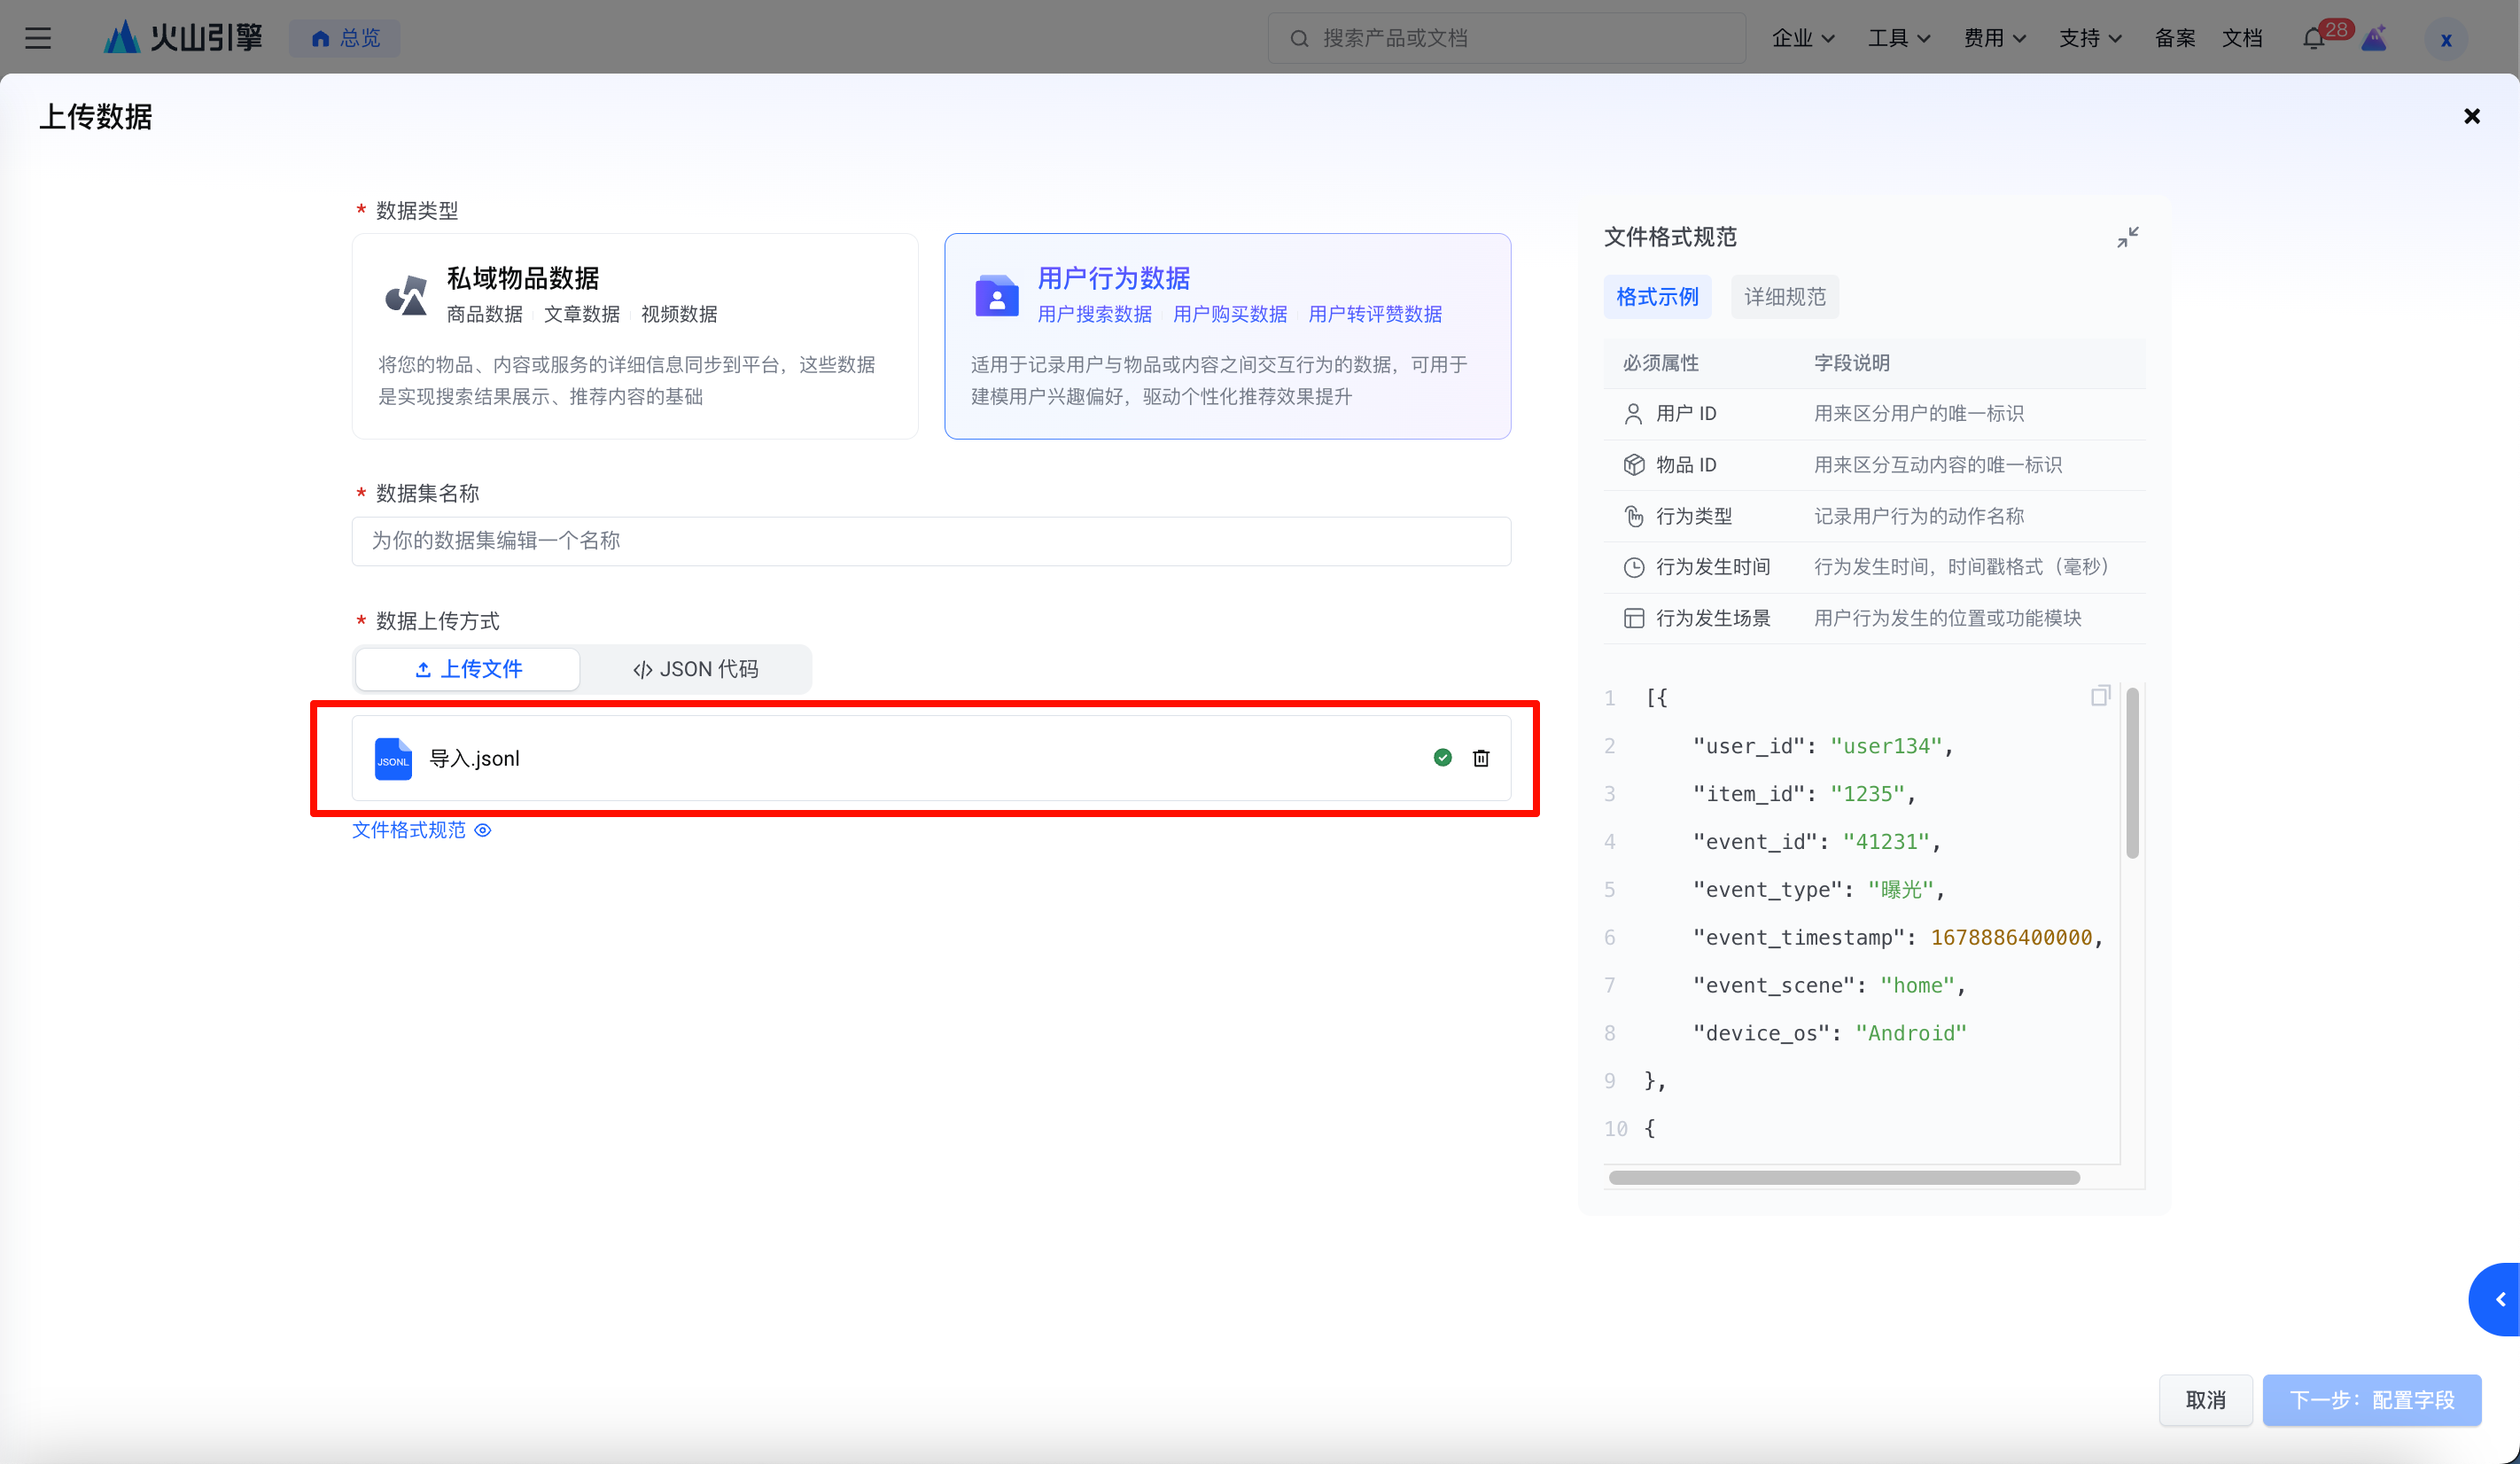Click the blue side chevron floating button
This screenshot has height=1464, width=2520.
coord(2499,1299)
